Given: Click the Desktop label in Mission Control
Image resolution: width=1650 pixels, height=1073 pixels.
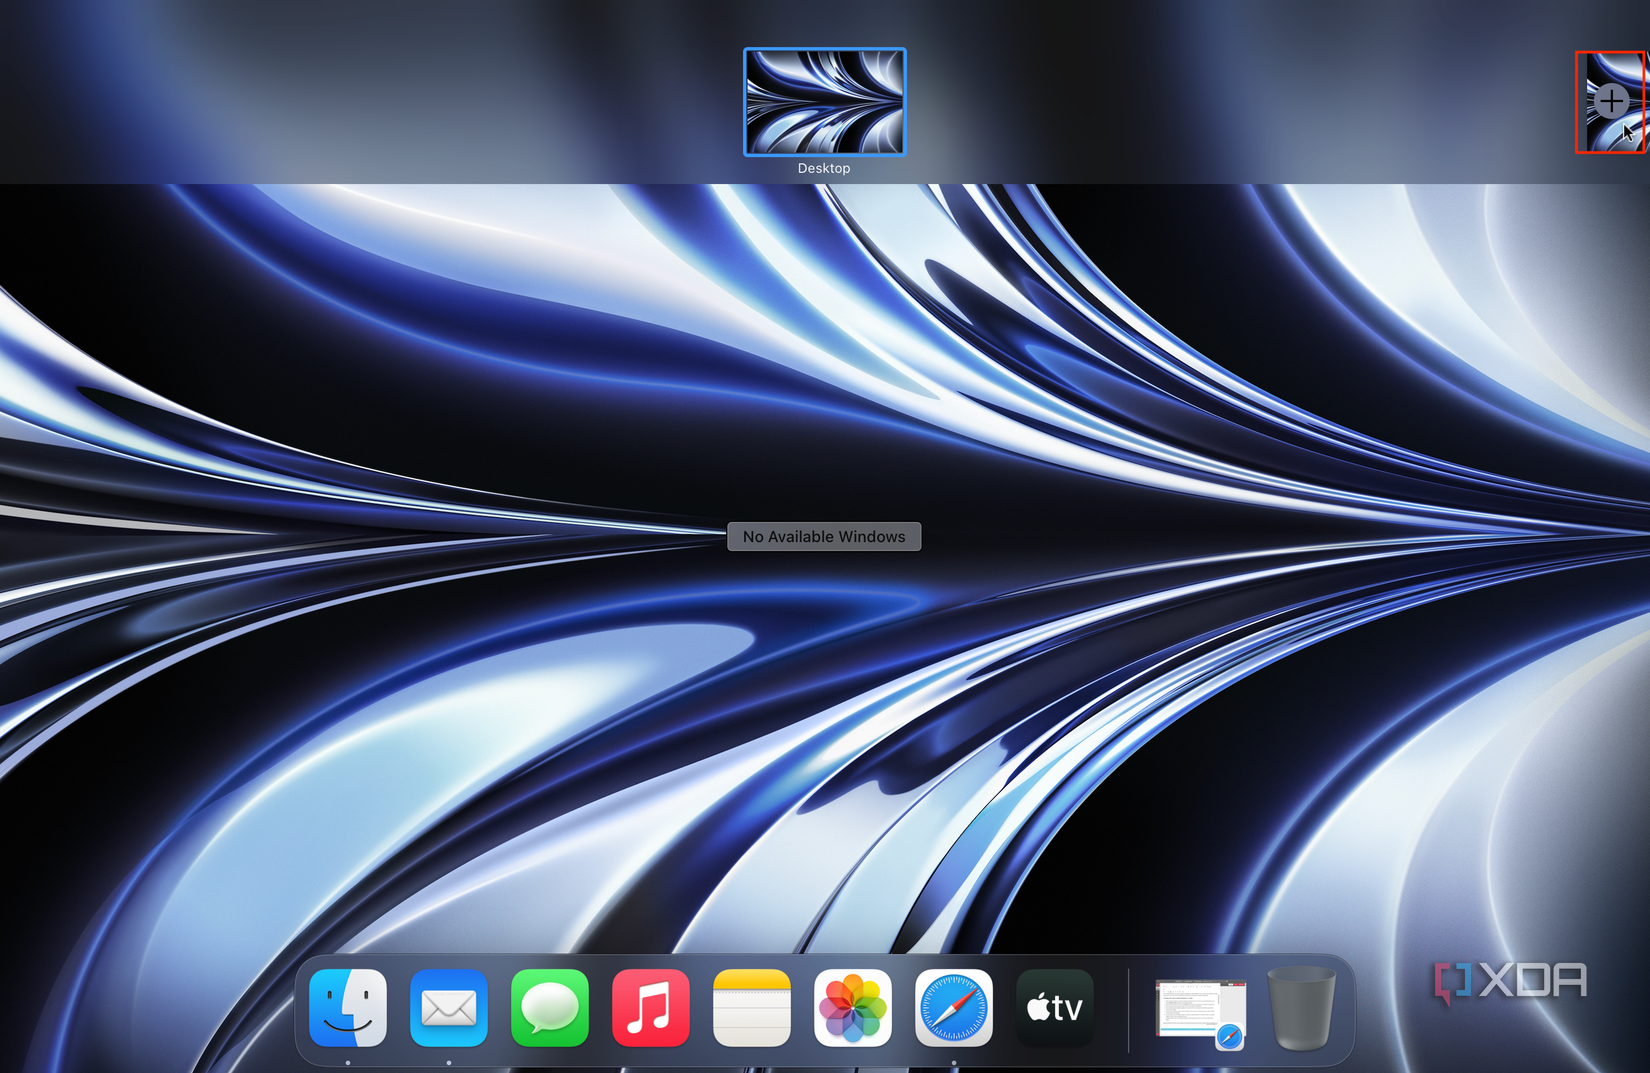Looking at the screenshot, I should click(x=823, y=168).
